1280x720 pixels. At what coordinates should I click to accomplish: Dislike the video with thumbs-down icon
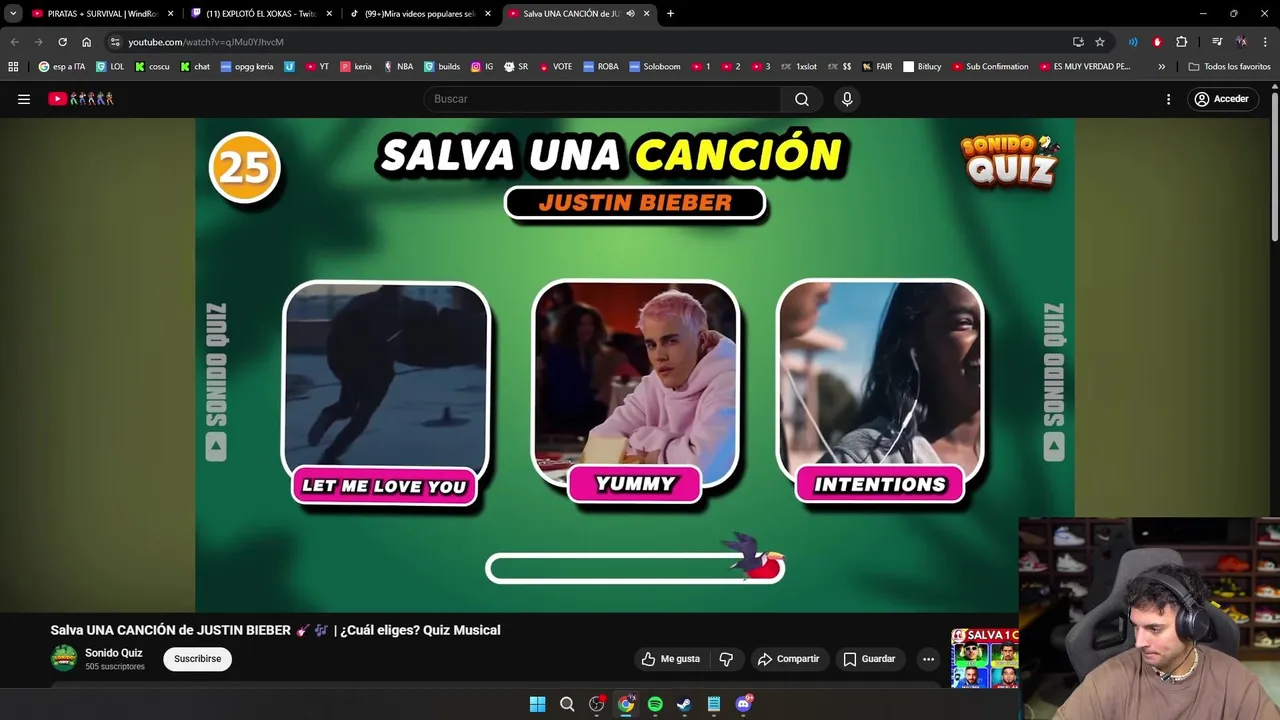tap(726, 659)
